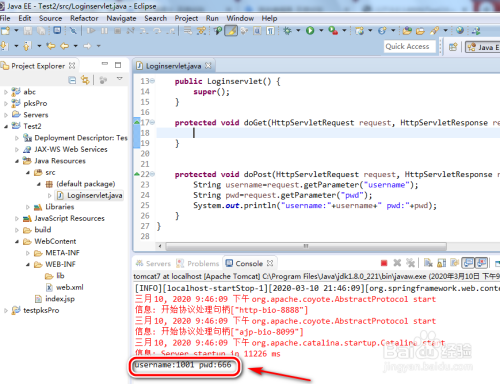Screen dimensions: 500x384
Task: Click the Save icon in toolbar
Action: [28, 31]
